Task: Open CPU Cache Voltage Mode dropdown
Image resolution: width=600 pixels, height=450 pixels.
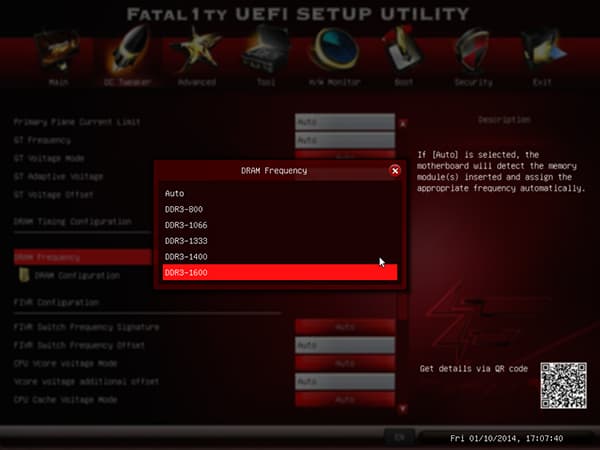Action: [x=345, y=399]
